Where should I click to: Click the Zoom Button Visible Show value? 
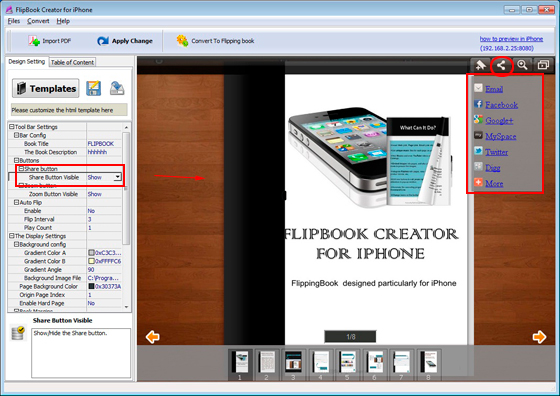point(95,194)
